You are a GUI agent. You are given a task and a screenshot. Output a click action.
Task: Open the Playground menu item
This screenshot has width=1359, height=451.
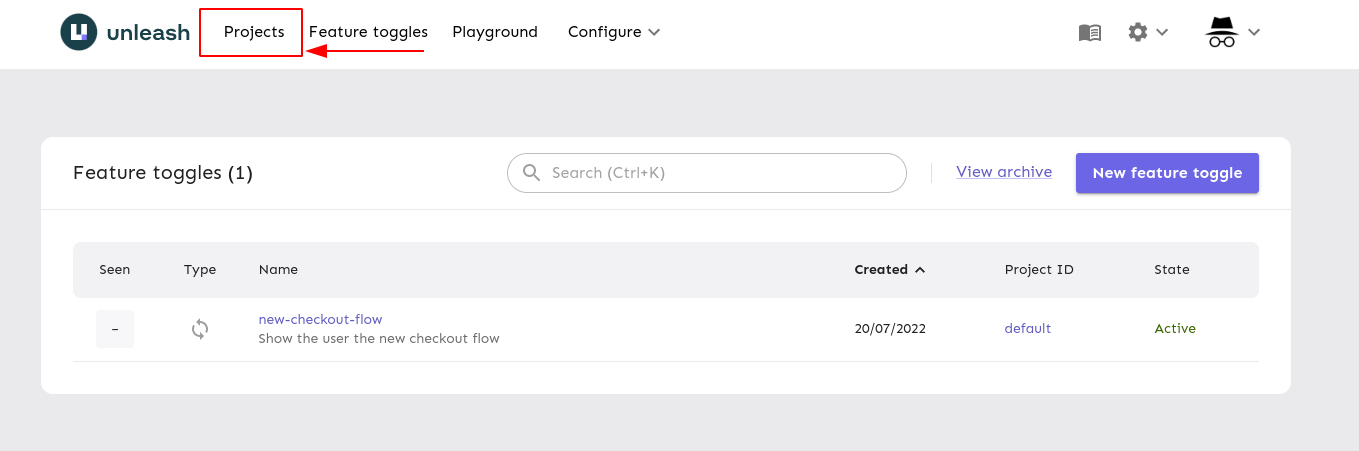(495, 32)
